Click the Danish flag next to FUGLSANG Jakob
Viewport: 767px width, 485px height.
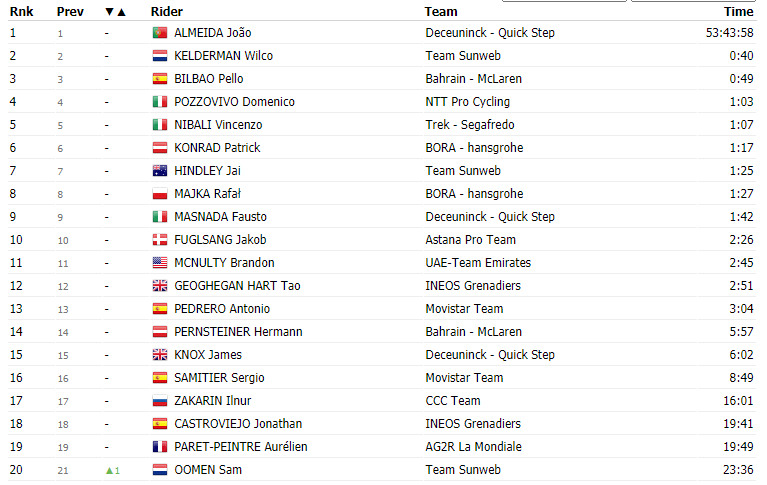(159, 240)
